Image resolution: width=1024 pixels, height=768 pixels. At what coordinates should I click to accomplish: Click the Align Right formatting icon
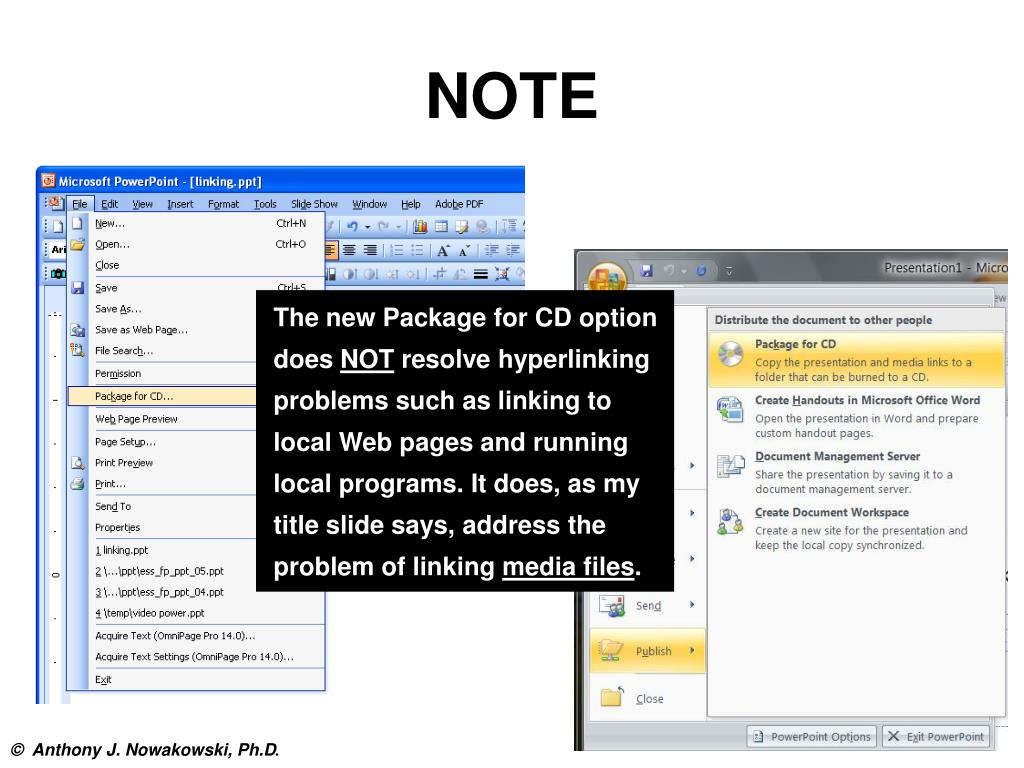pyautogui.click(x=370, y=250)
